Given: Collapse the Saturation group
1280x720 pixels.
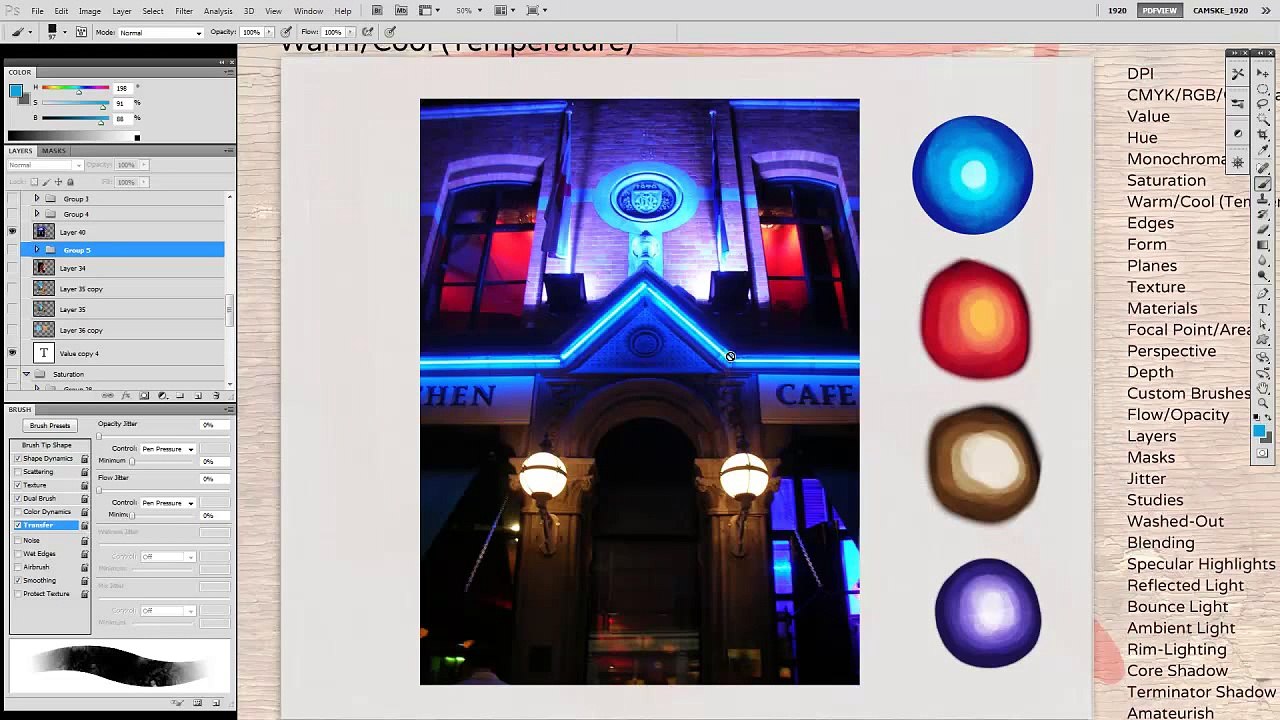Looking at the screenshot, I should coord(27,374).
